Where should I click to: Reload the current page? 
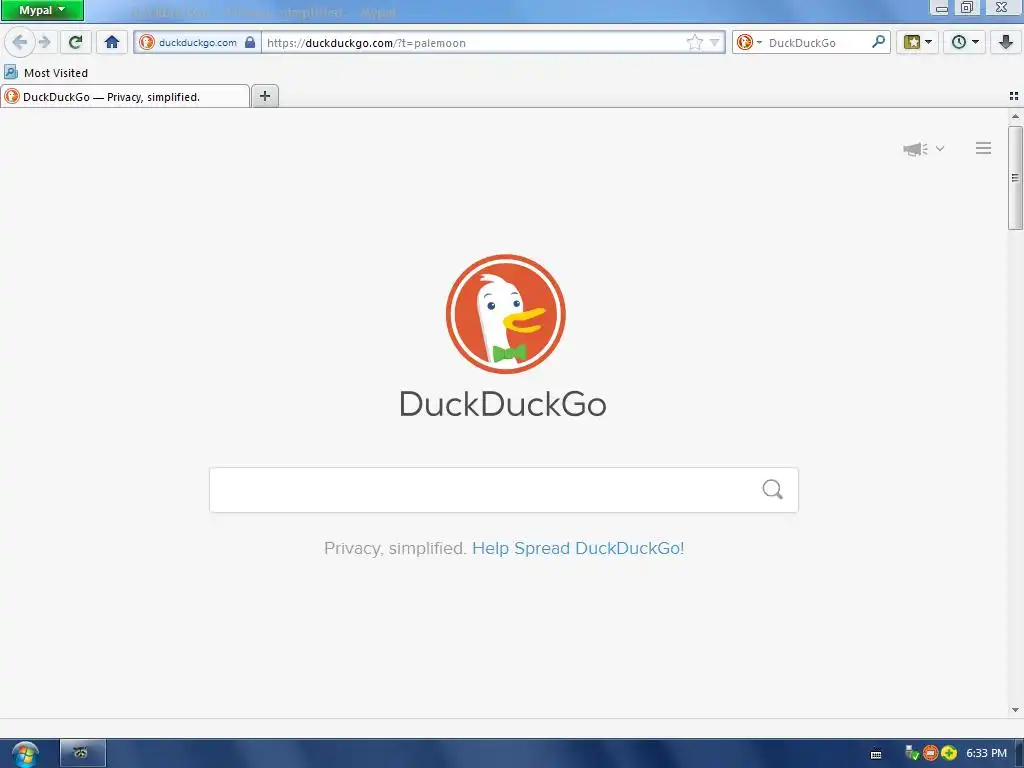coord(76,42)
